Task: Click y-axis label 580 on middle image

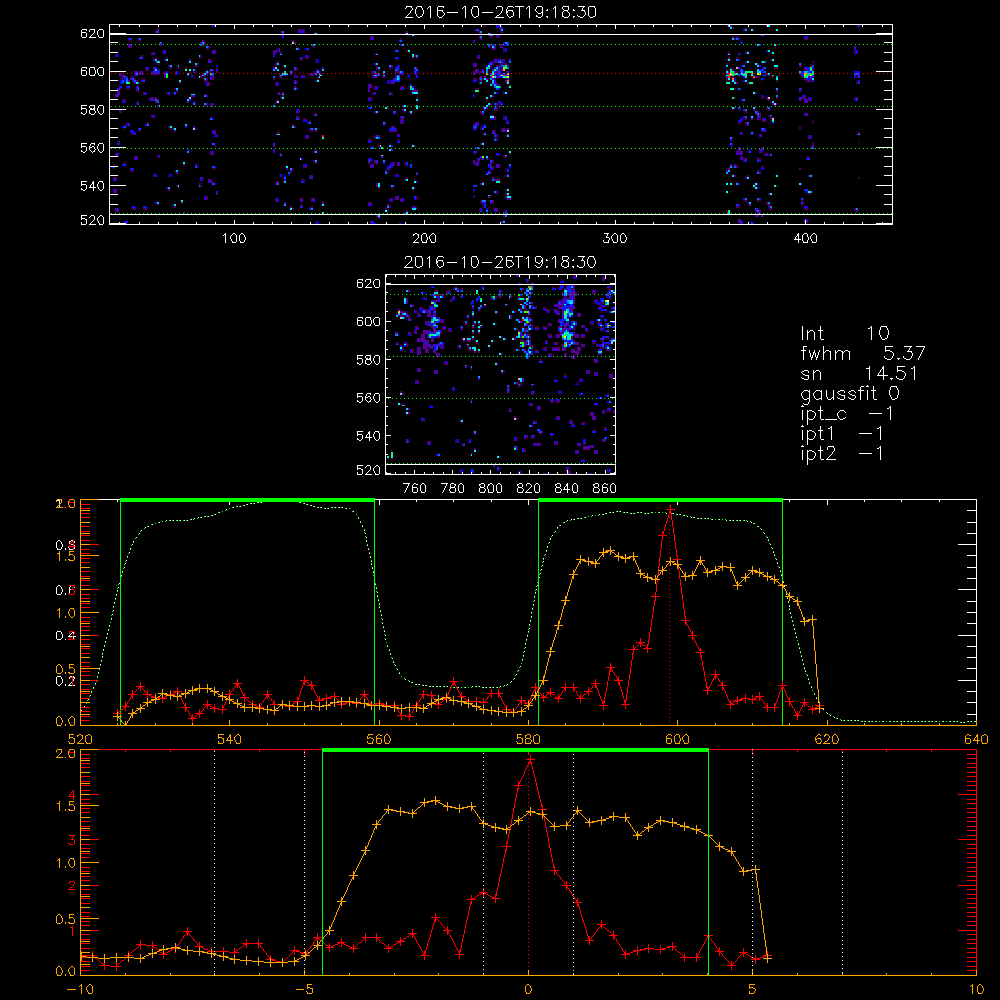Action: coord(369,360)
